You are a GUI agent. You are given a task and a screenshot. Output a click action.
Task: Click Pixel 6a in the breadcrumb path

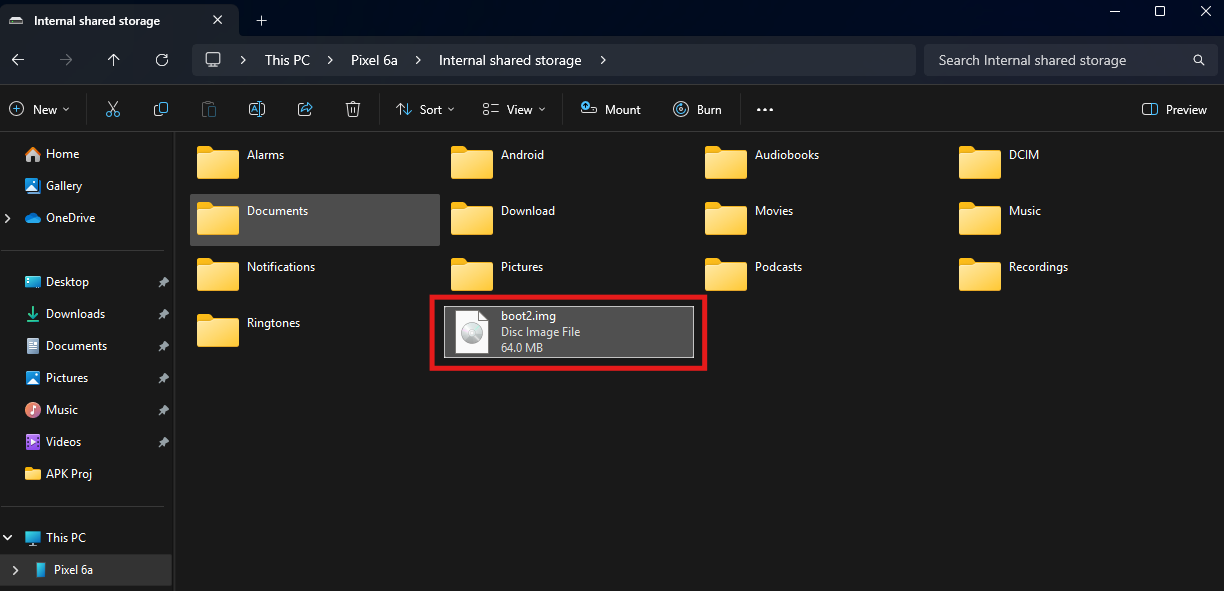[374, 60]
